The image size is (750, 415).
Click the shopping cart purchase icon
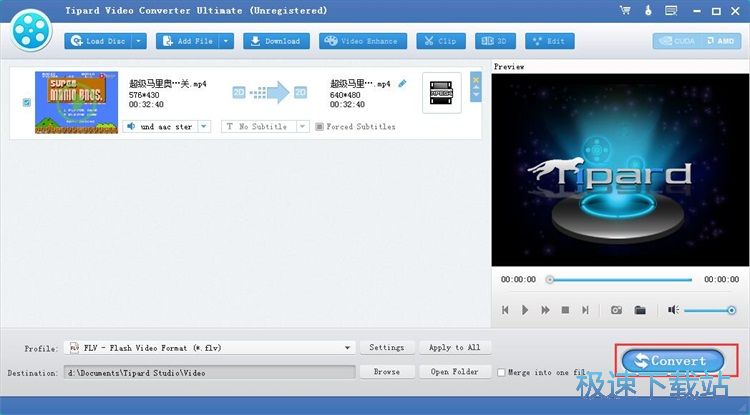625,11
